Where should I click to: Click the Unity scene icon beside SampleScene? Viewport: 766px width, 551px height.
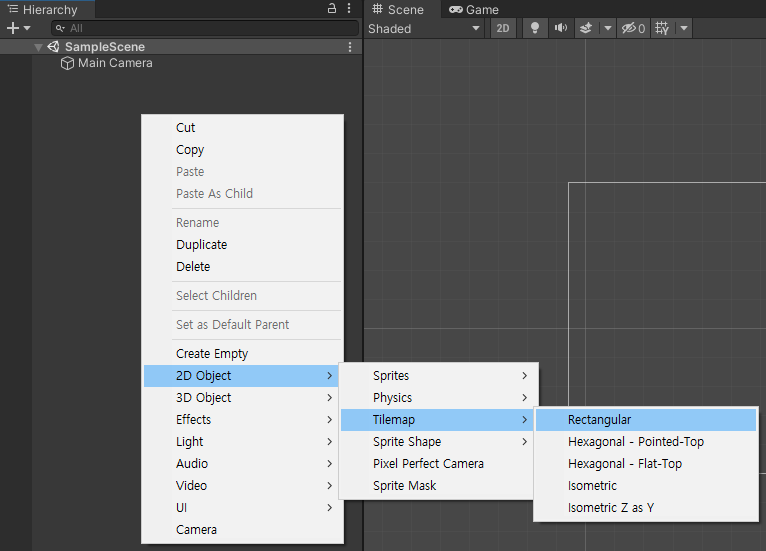pyautogui.click(x=53, y=47)
